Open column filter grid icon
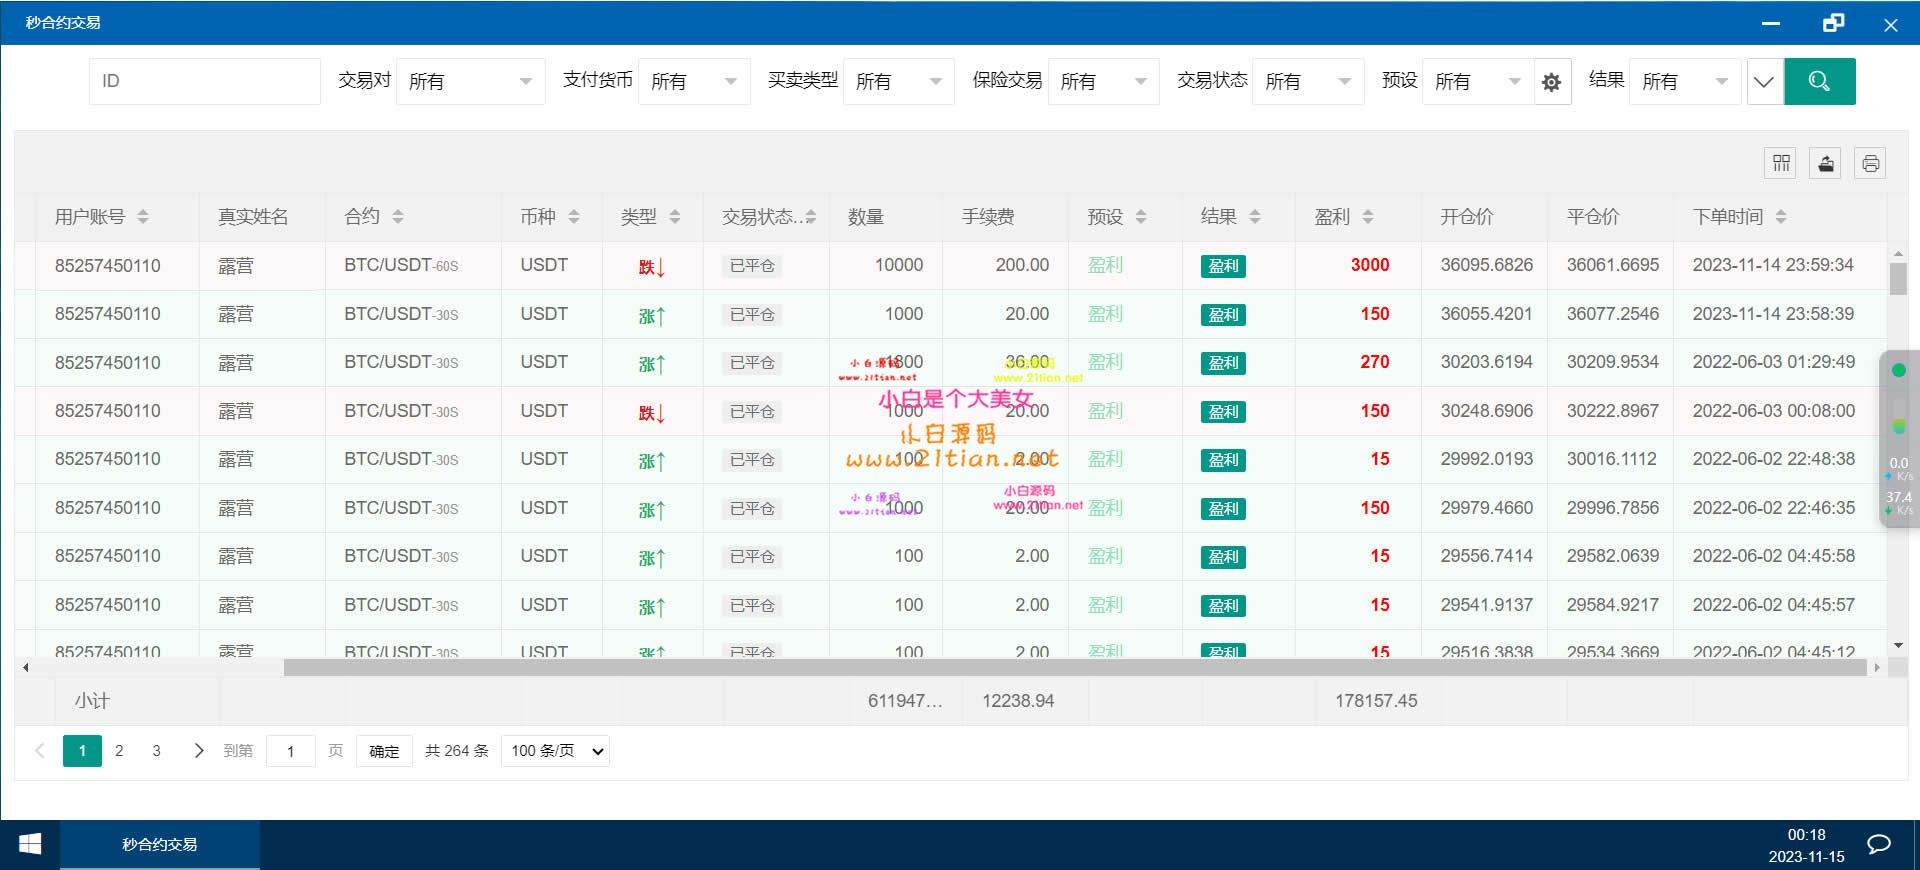This screenshot has height=870, width=1920. [x=1781, y=163]
